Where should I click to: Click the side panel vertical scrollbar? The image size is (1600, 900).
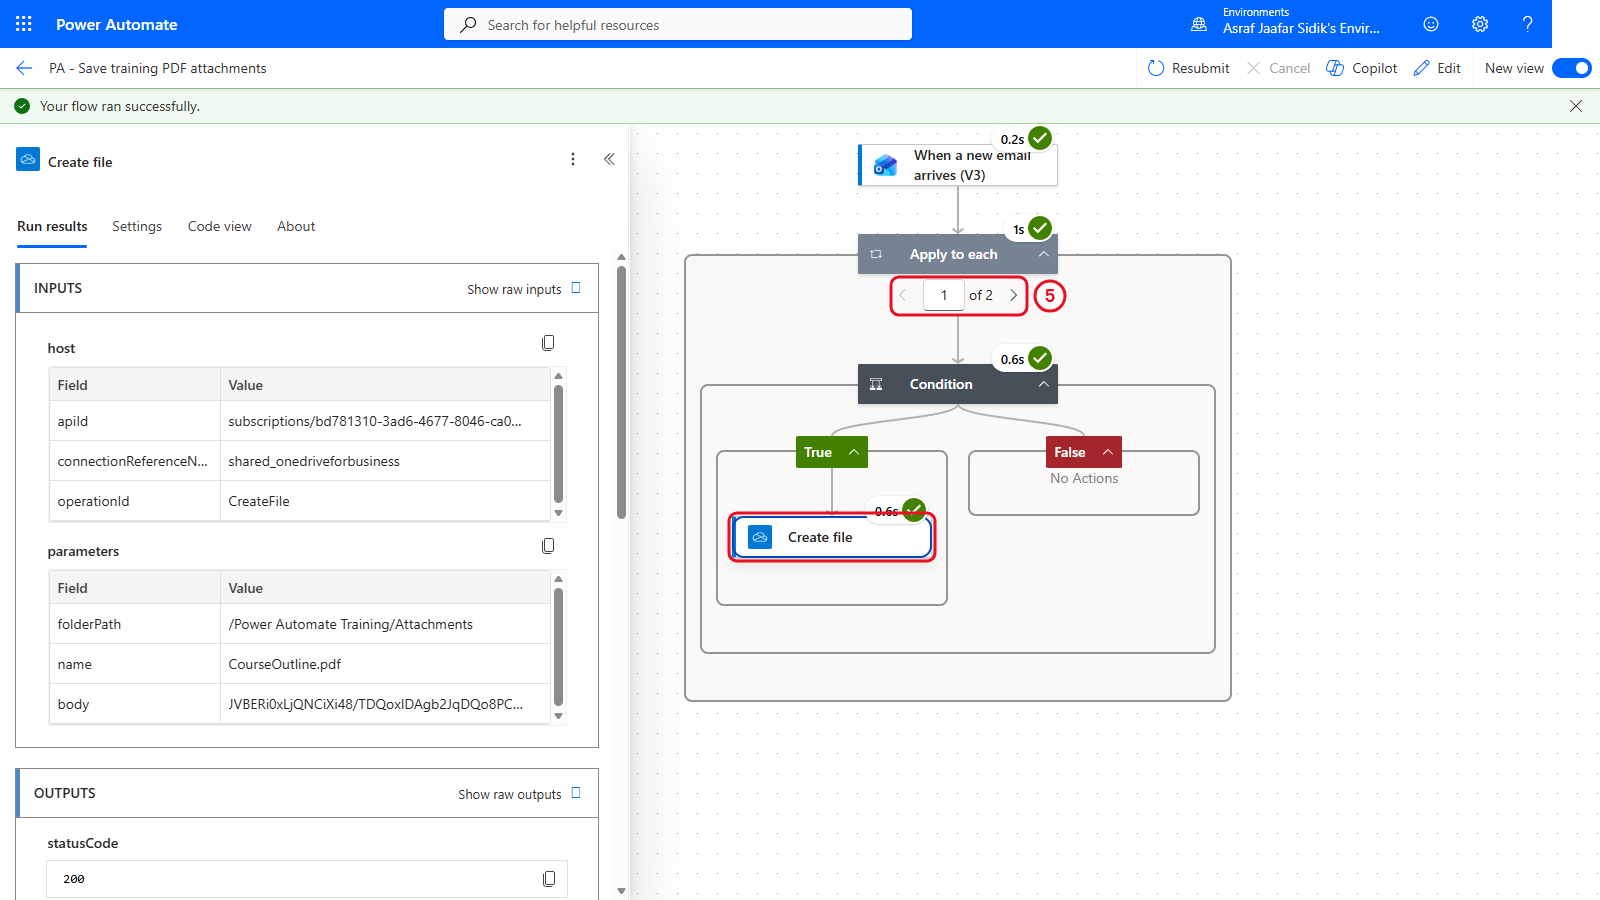(621, 390)
